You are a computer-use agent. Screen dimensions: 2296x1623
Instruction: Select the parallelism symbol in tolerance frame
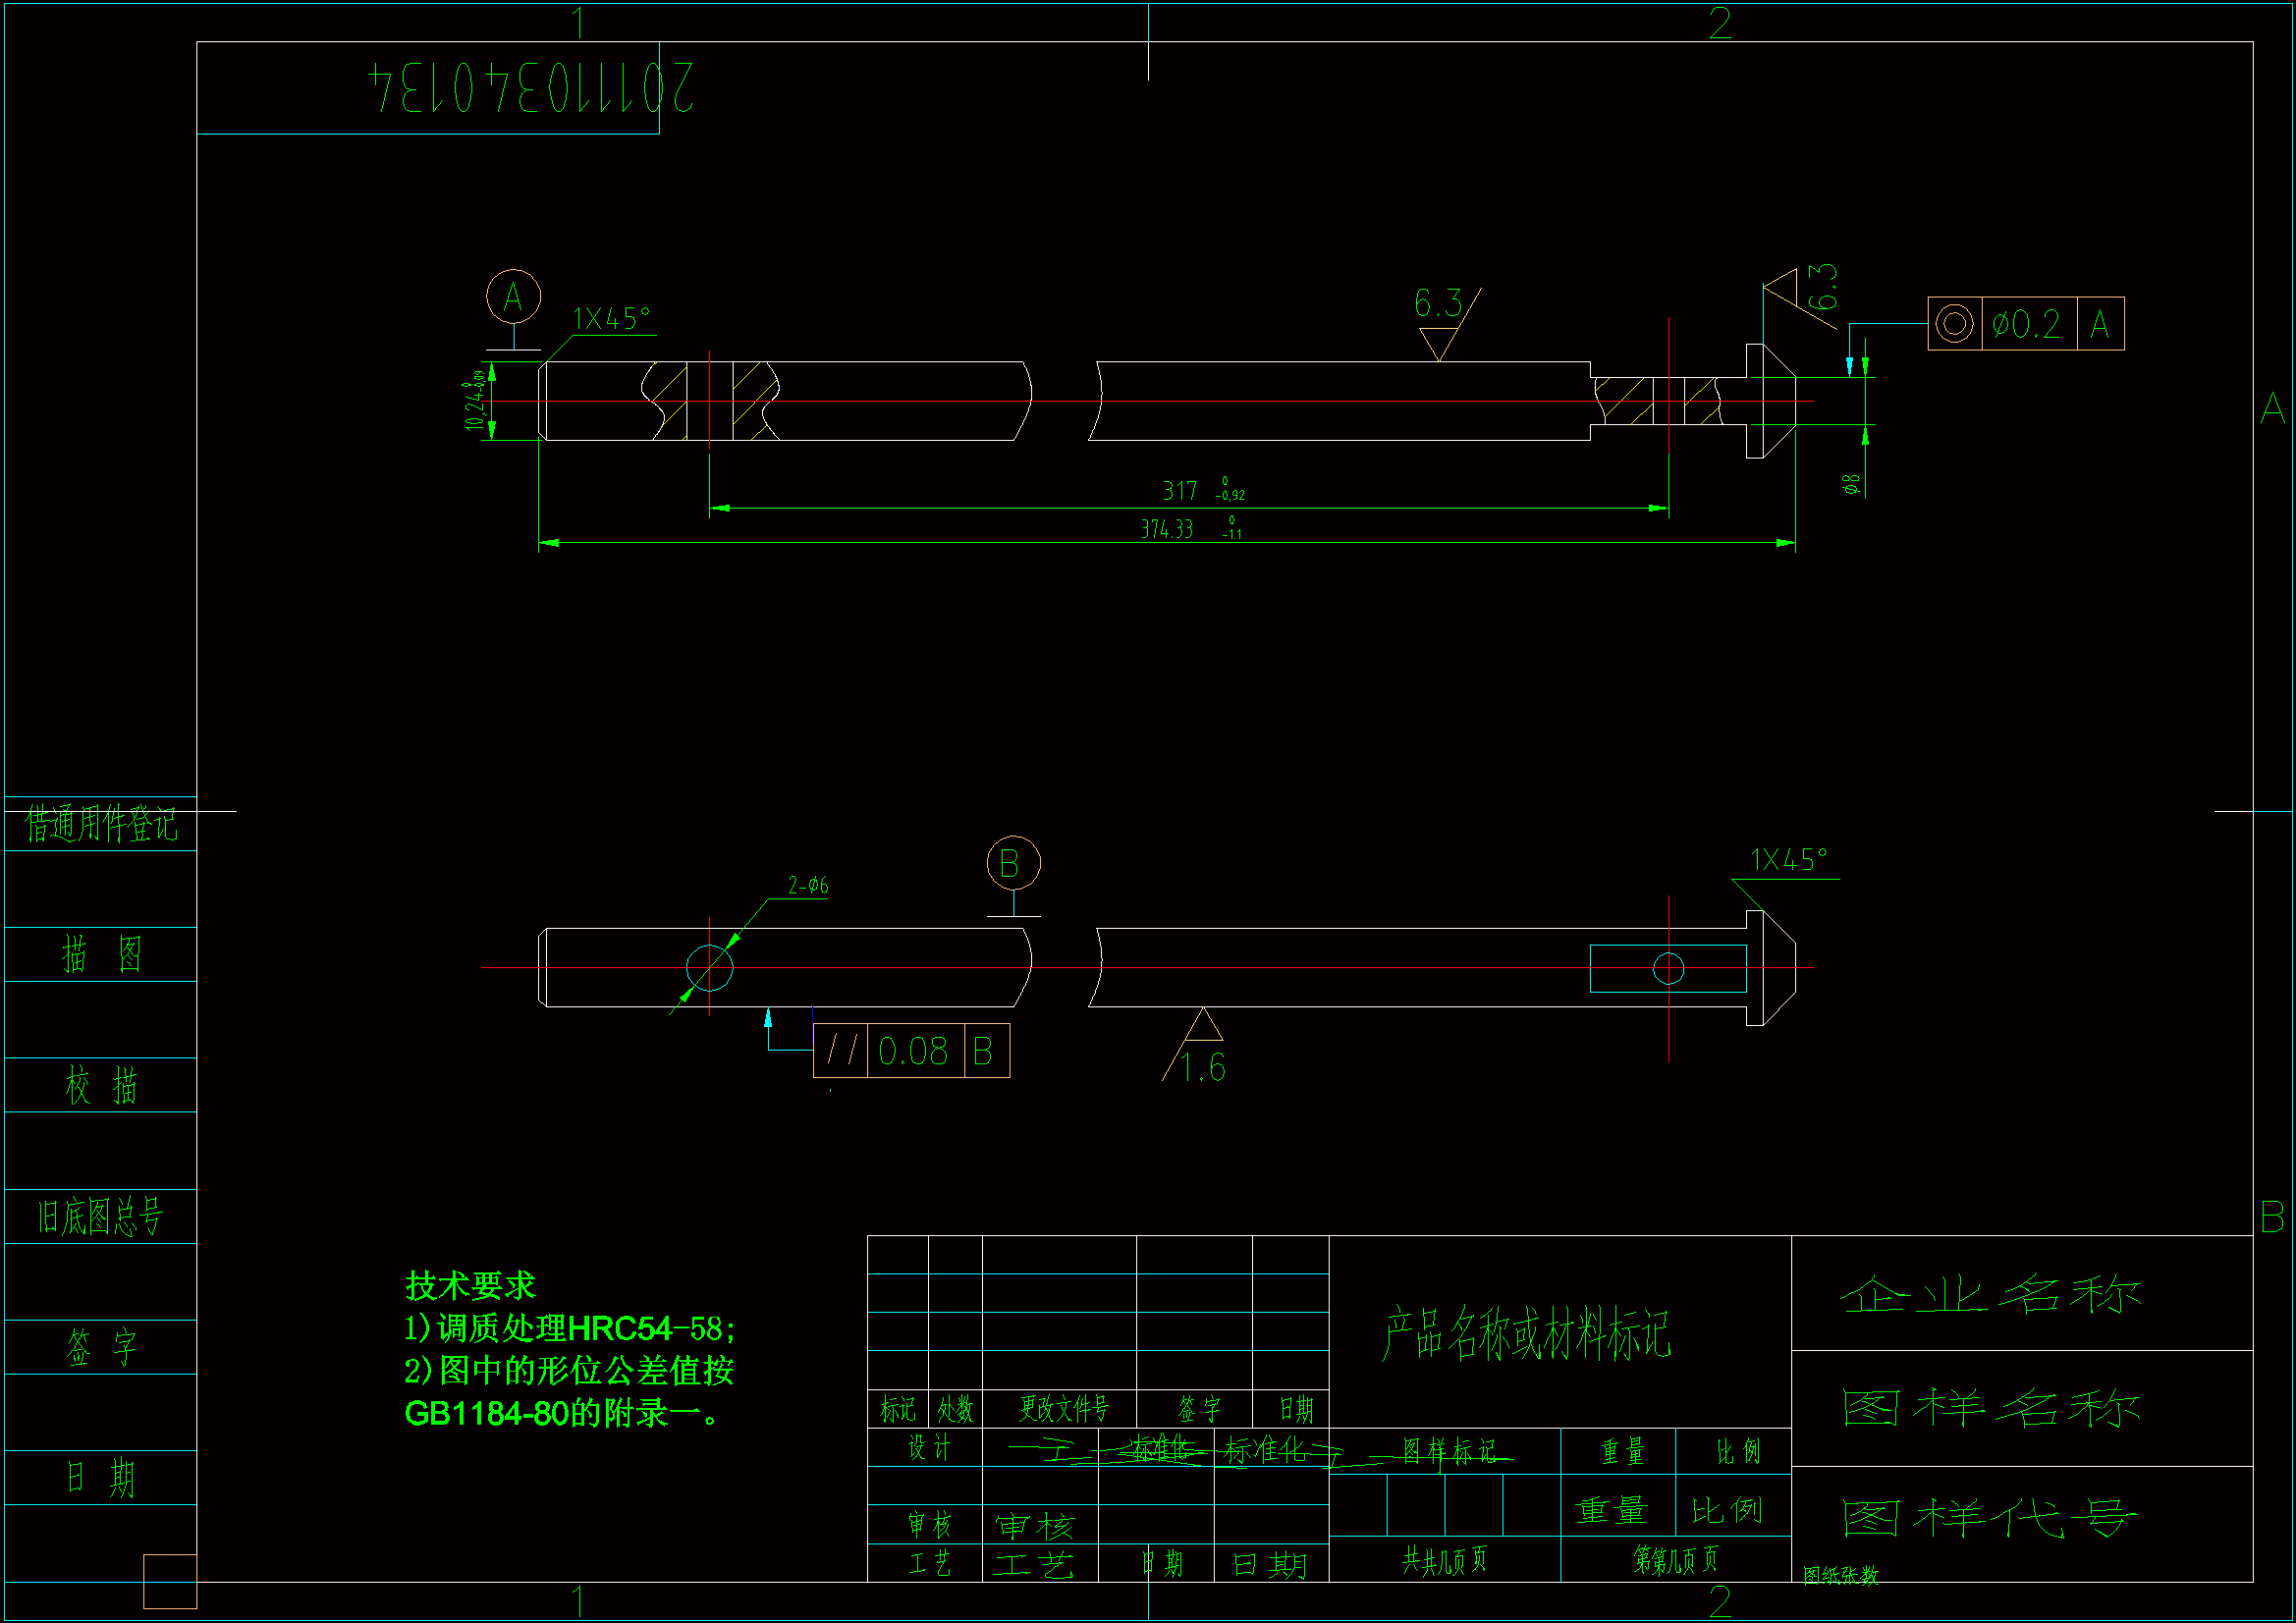click(841, 1051)
